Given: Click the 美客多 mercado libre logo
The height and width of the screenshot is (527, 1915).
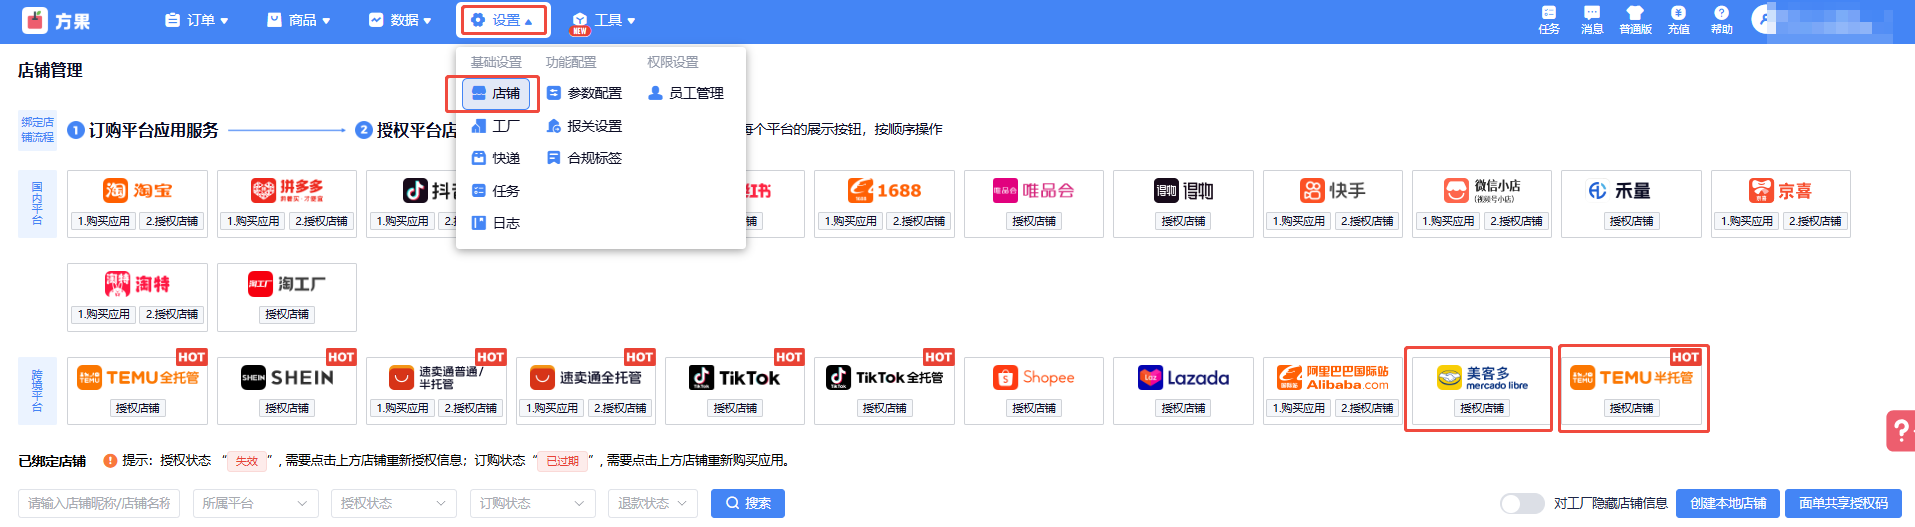Looking at the screenshot, I should (x=1482, y=377).
